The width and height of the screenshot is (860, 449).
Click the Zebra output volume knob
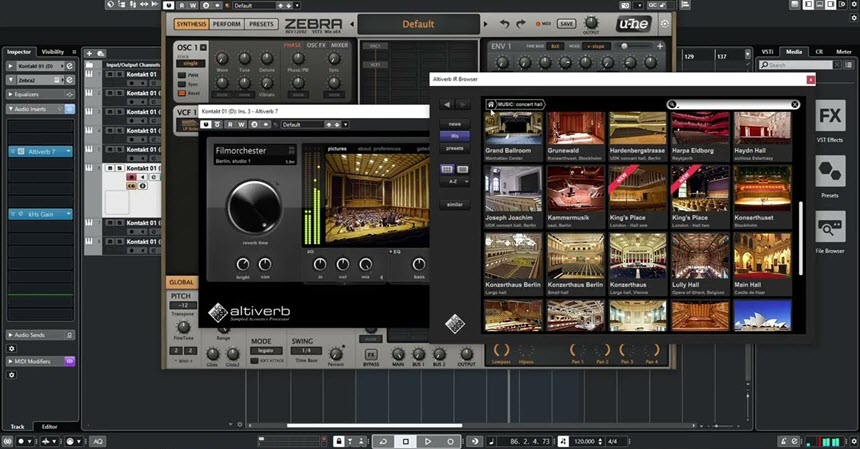591,22
